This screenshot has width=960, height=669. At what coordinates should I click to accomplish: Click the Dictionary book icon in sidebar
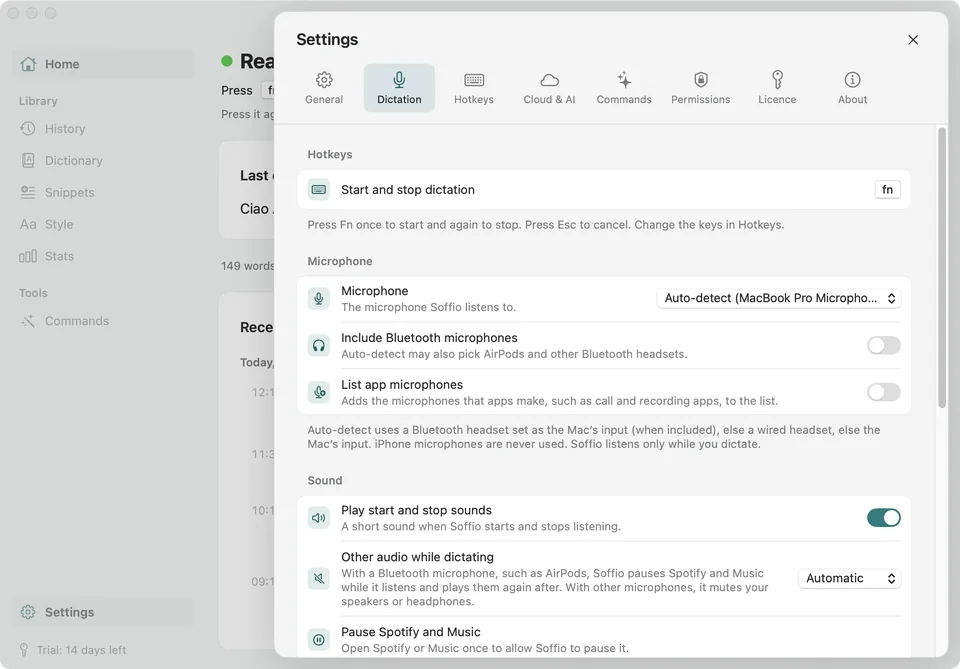(28, 160)
